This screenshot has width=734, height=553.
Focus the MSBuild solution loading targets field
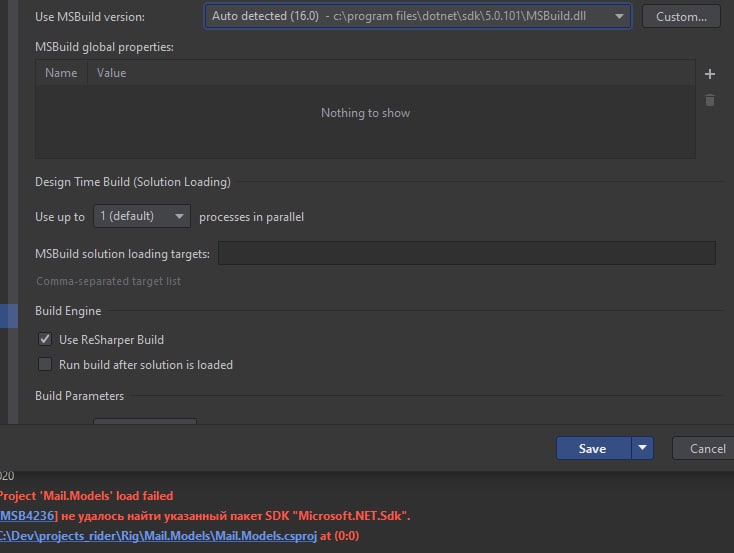(467, 253)
